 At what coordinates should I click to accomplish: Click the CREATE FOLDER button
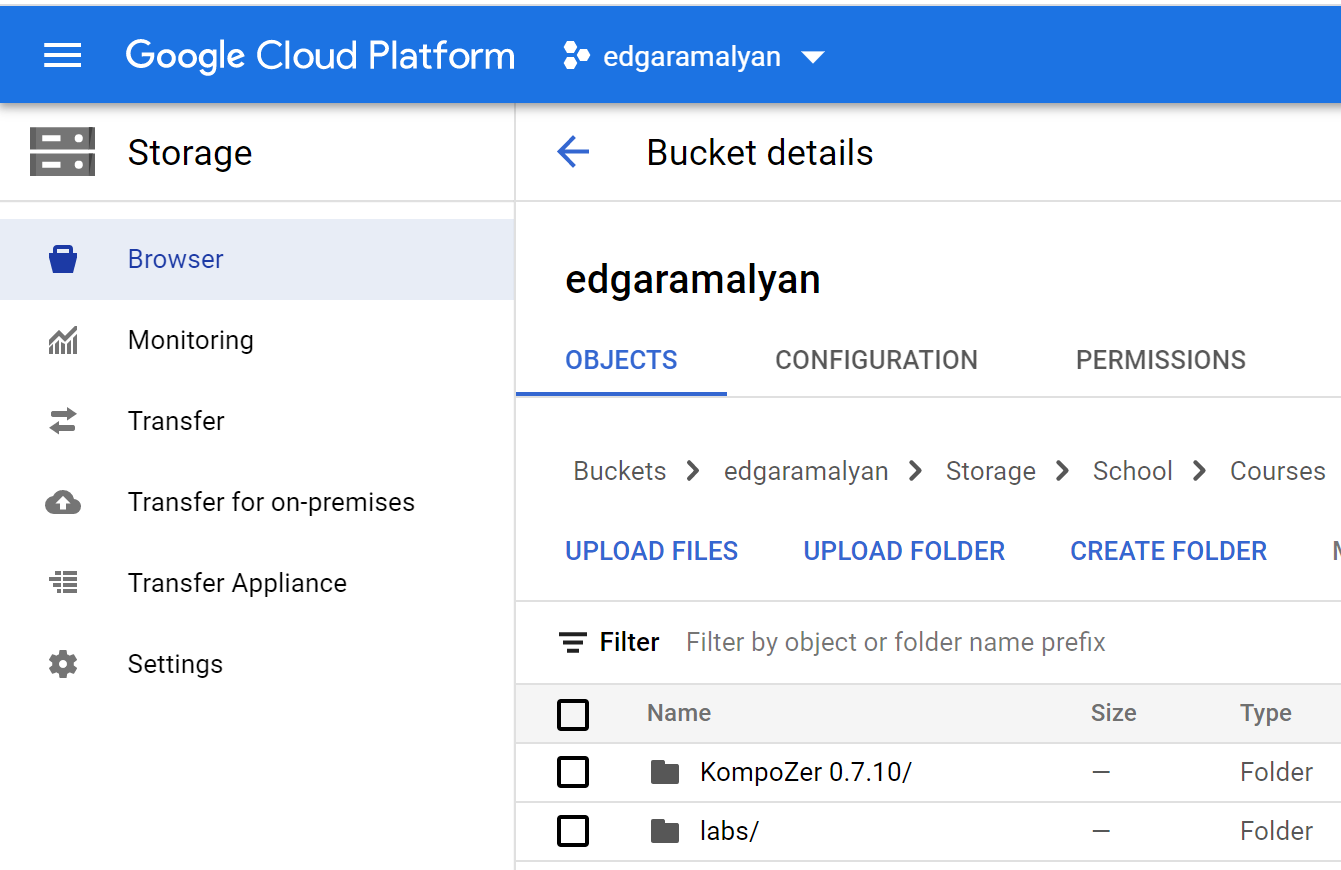click(x=1168, y=551)
